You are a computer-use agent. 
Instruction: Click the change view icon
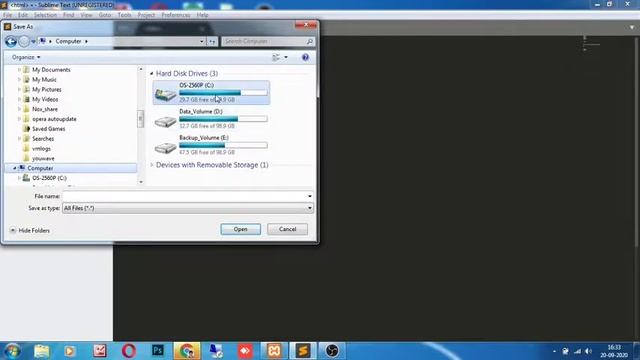click(x=276, y=57)
